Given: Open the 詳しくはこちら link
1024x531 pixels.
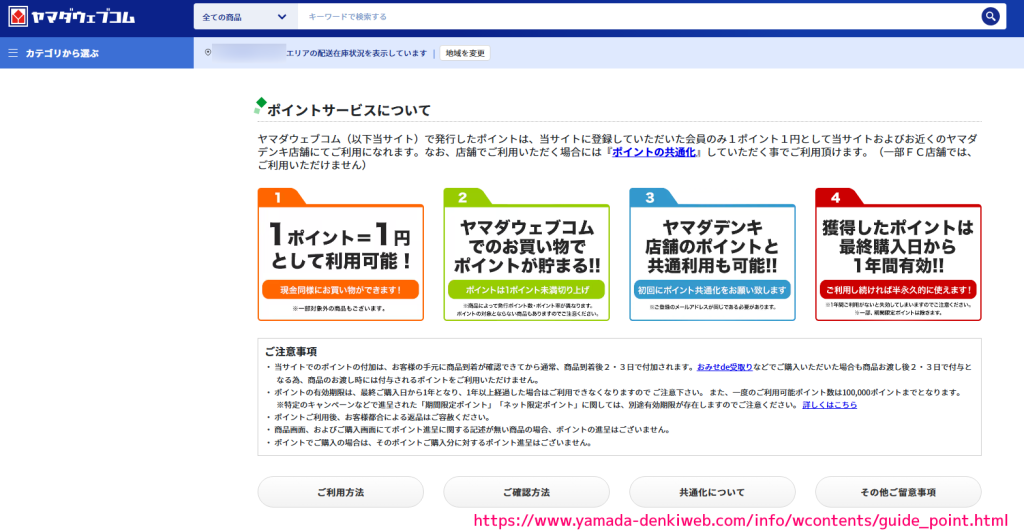Looking at the screenshot, I should point(829,405).
